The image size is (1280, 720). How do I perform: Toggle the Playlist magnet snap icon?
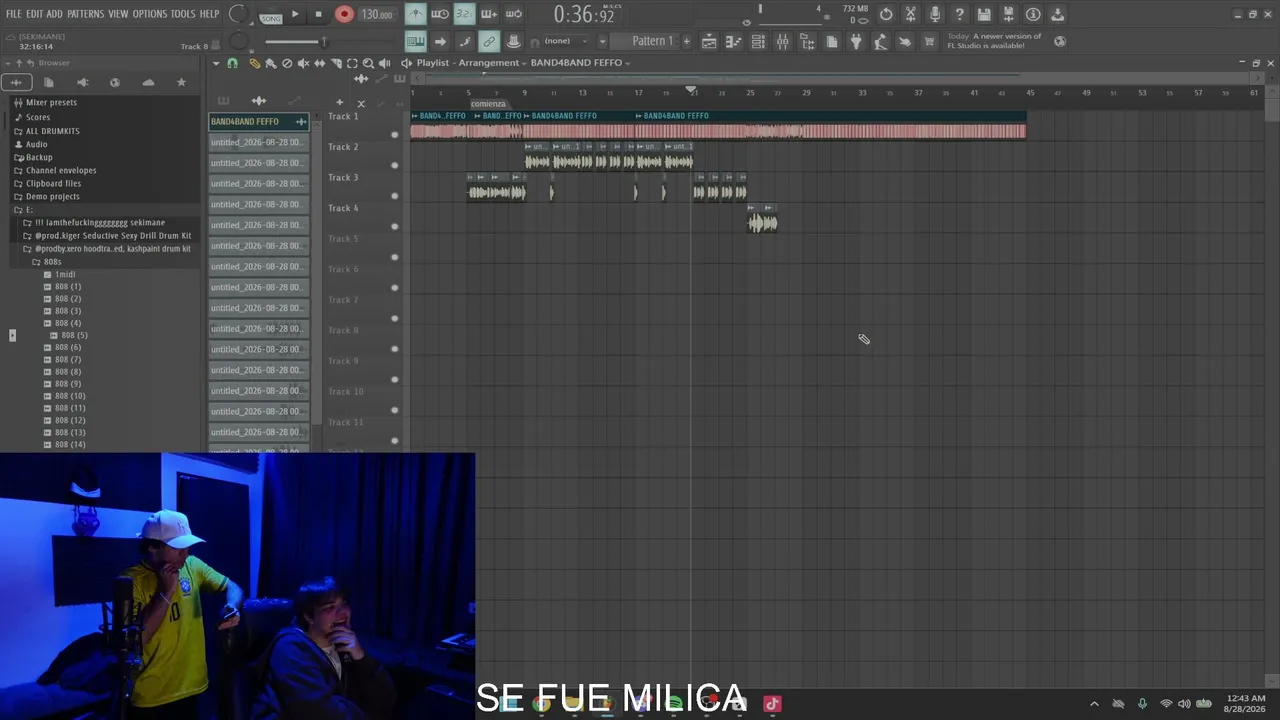pyautogui.click(x=232, y=63)
